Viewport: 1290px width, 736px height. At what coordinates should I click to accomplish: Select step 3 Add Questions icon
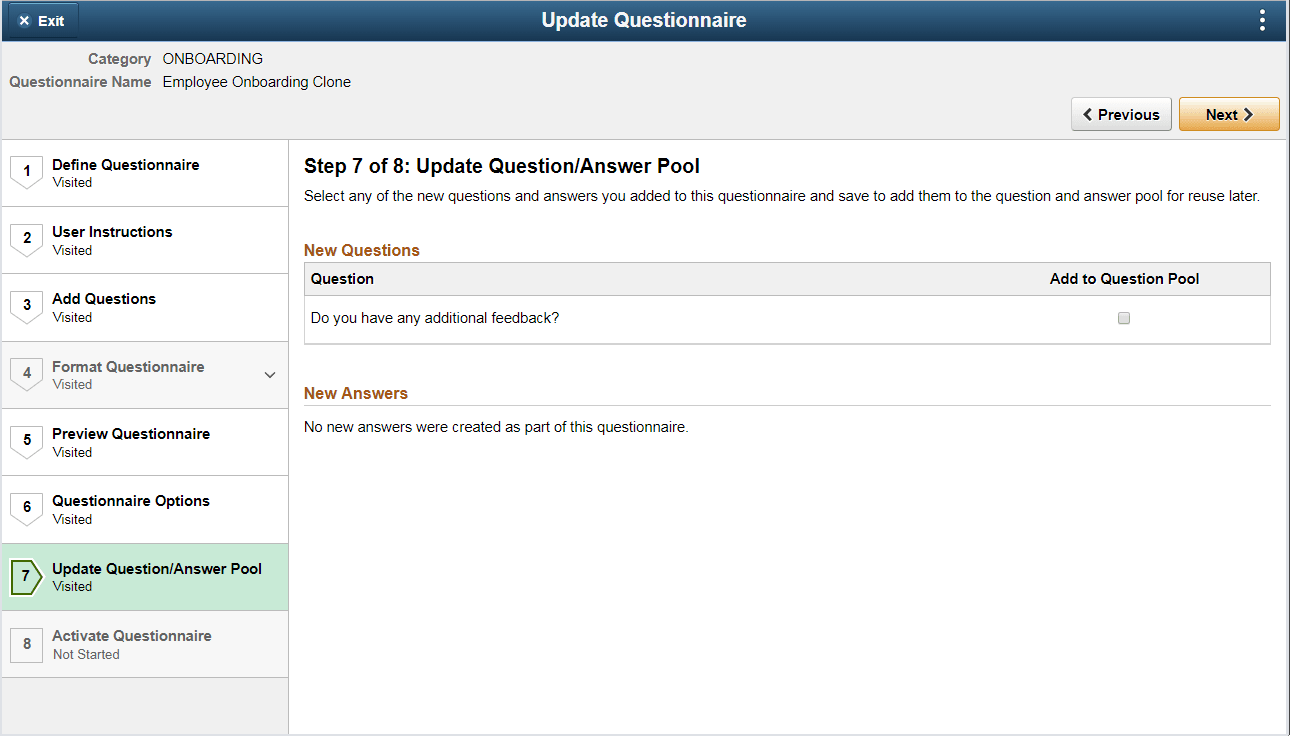[x=26, y=307]
